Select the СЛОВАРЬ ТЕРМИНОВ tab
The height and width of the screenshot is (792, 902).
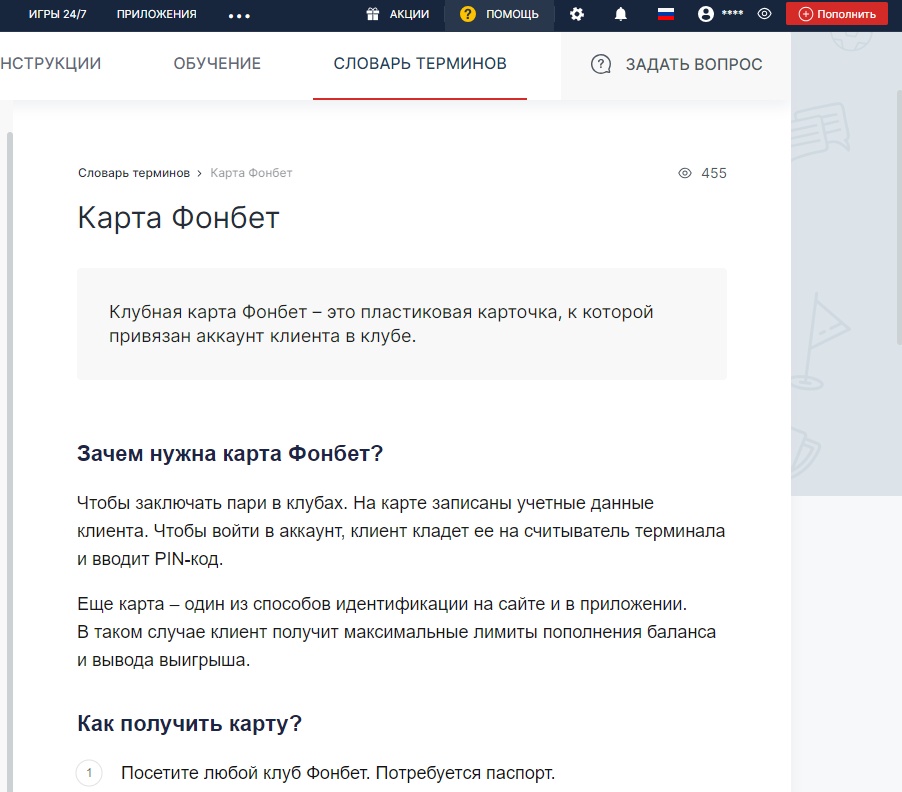[x=420, y=64]
